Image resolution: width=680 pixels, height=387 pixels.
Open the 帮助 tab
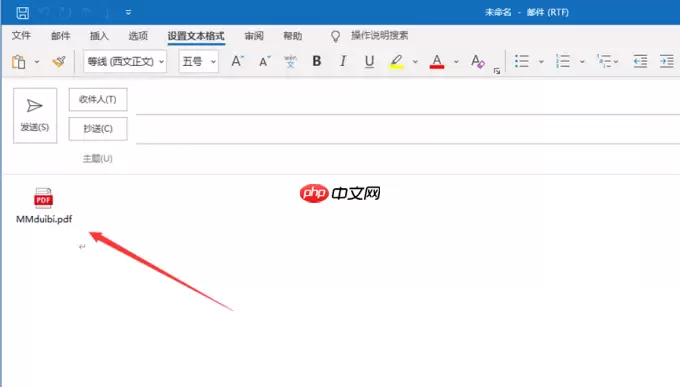click(293, 36)
